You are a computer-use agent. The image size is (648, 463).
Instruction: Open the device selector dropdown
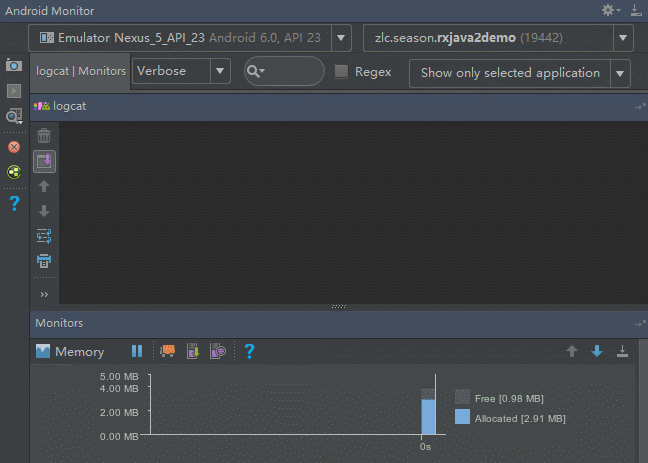[190, 38]
